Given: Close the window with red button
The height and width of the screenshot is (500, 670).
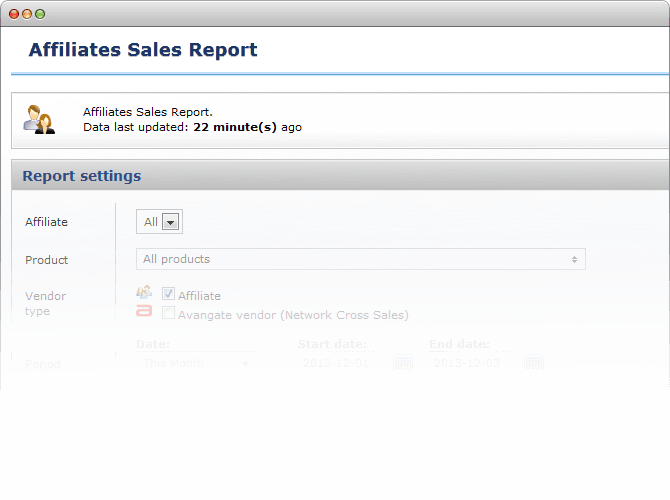Looking at the screenshot, I should point(14,14).
